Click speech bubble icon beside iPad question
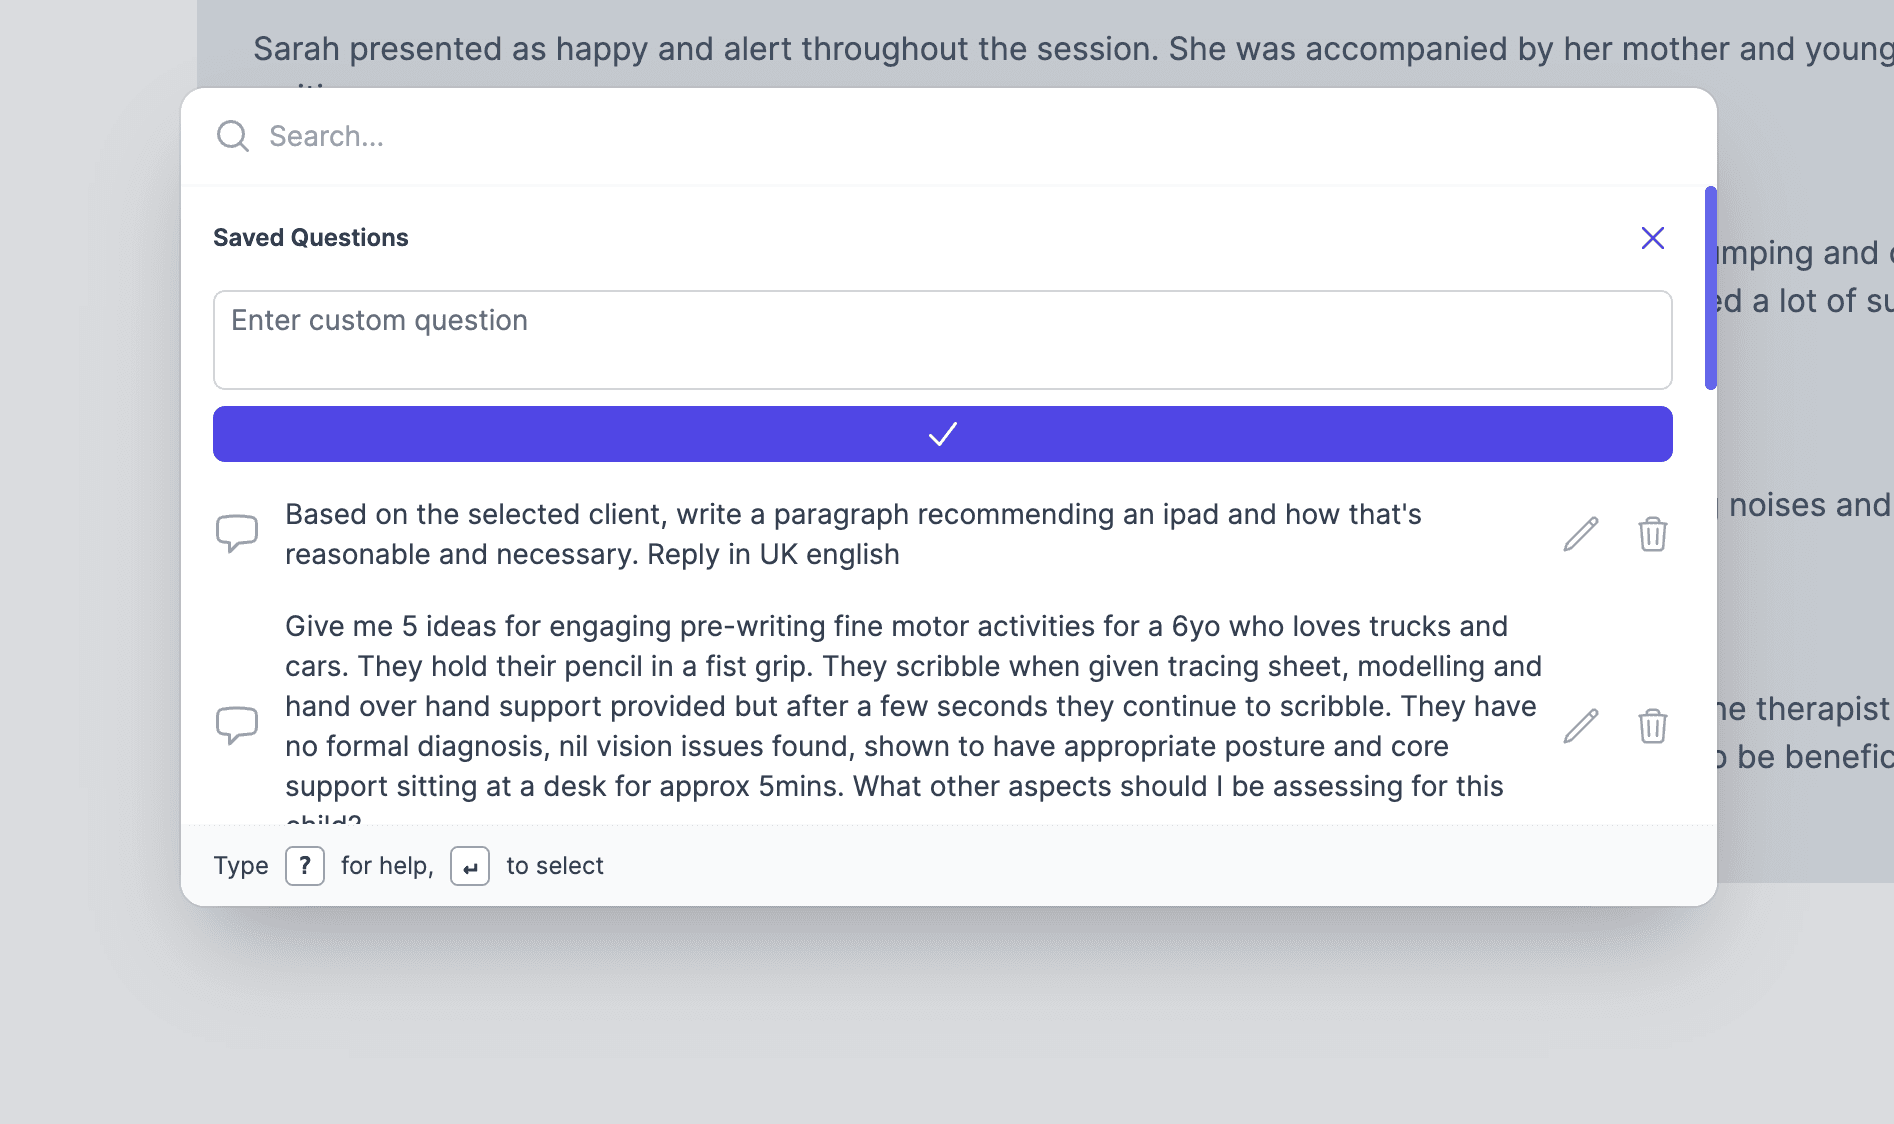The width and height of the screenshot is (1894, 1124). click(x=237, y=534)
